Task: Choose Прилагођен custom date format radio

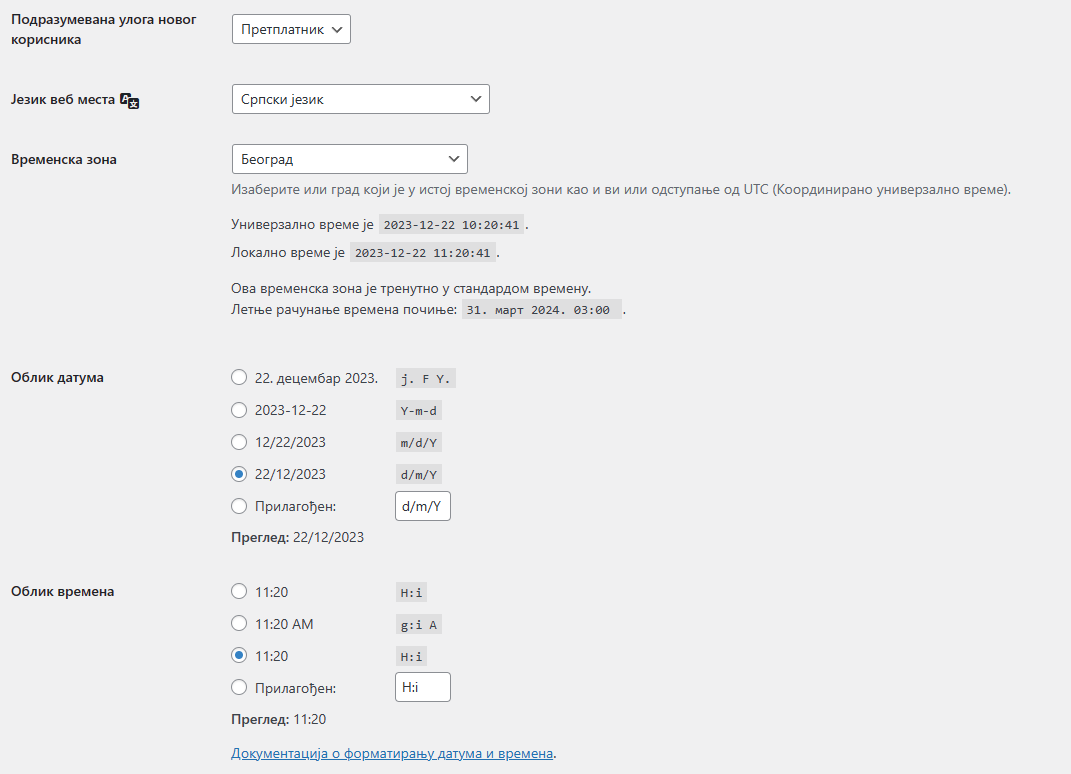Action: (238, 506)
